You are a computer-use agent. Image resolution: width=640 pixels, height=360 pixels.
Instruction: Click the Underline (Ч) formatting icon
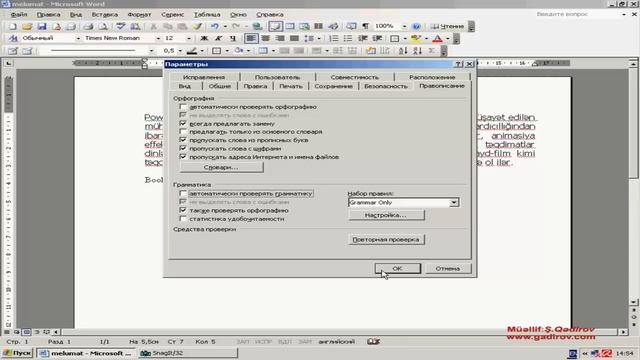point(233,38)
